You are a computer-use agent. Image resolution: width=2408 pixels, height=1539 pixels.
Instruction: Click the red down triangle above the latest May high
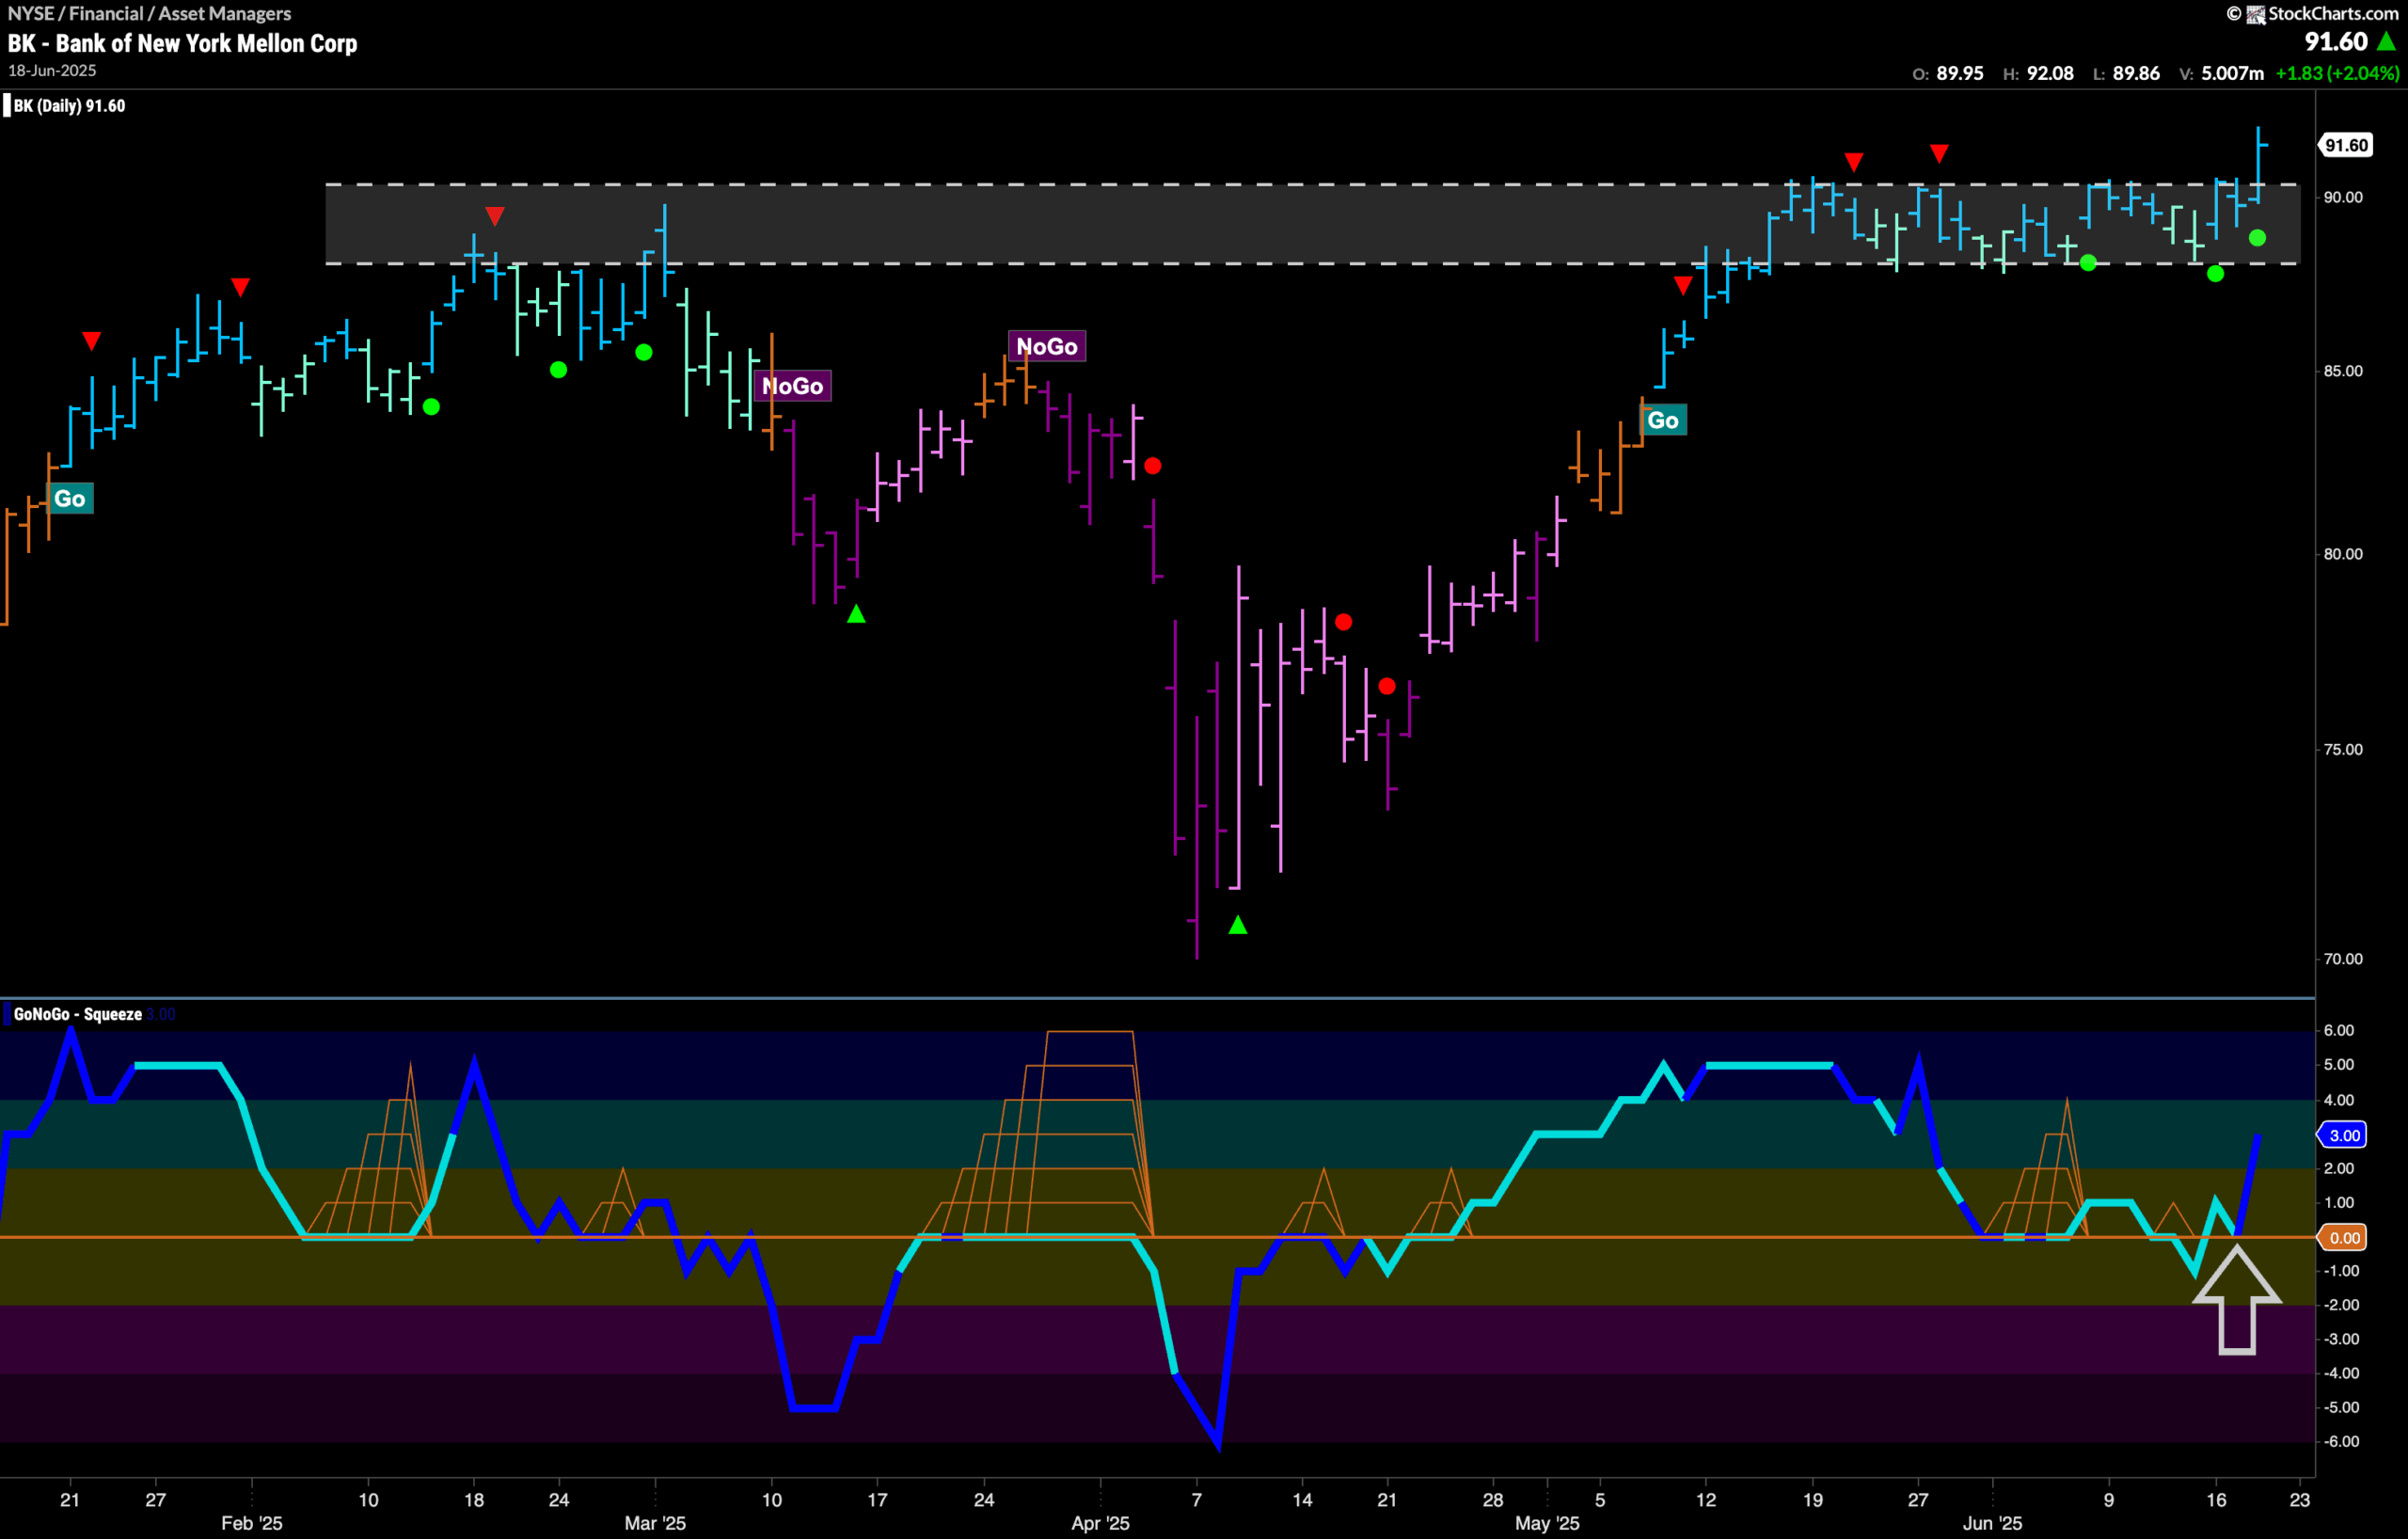[1939, 153]
